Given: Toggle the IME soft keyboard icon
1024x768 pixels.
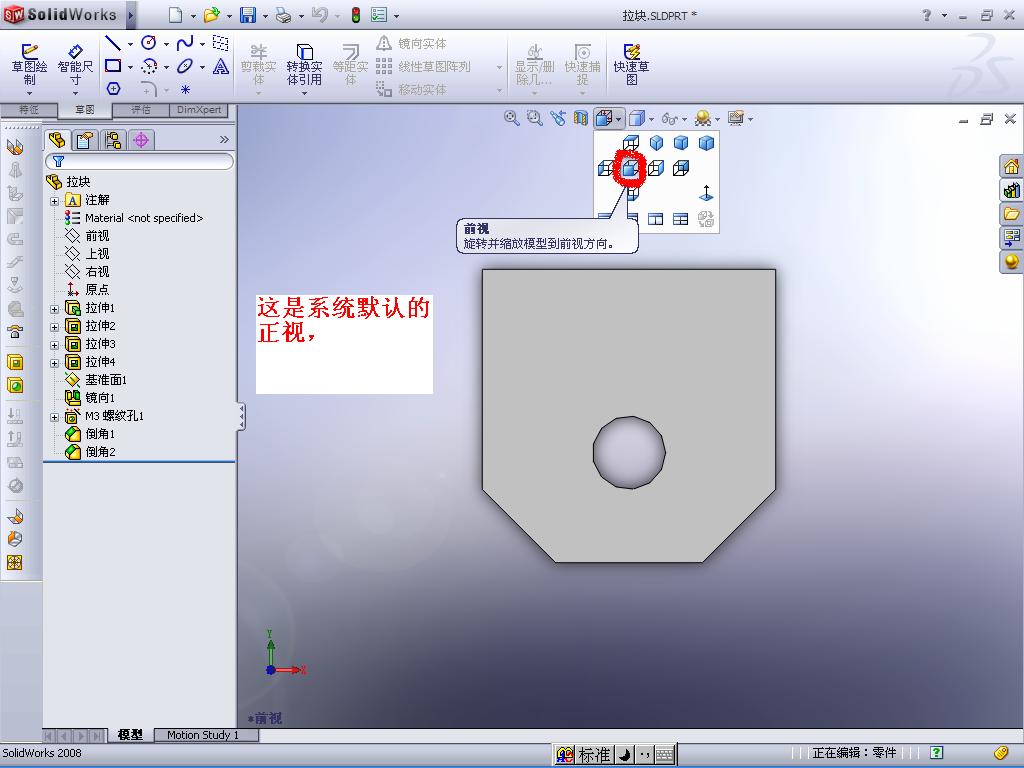Looking at the screenshot, I should tap(664, 755).
